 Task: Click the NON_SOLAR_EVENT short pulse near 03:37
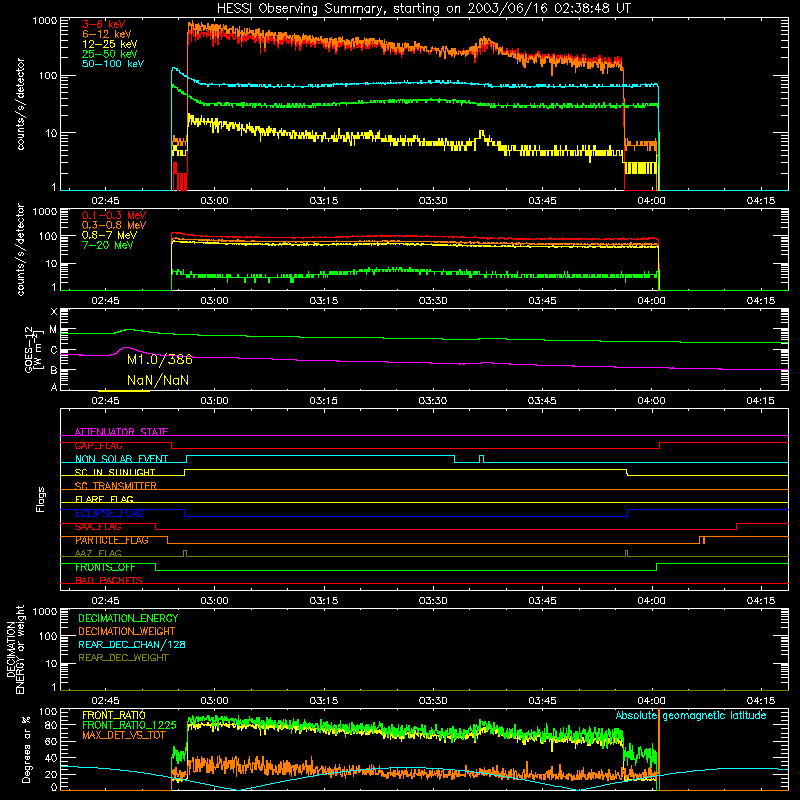(x=482, y=459)
